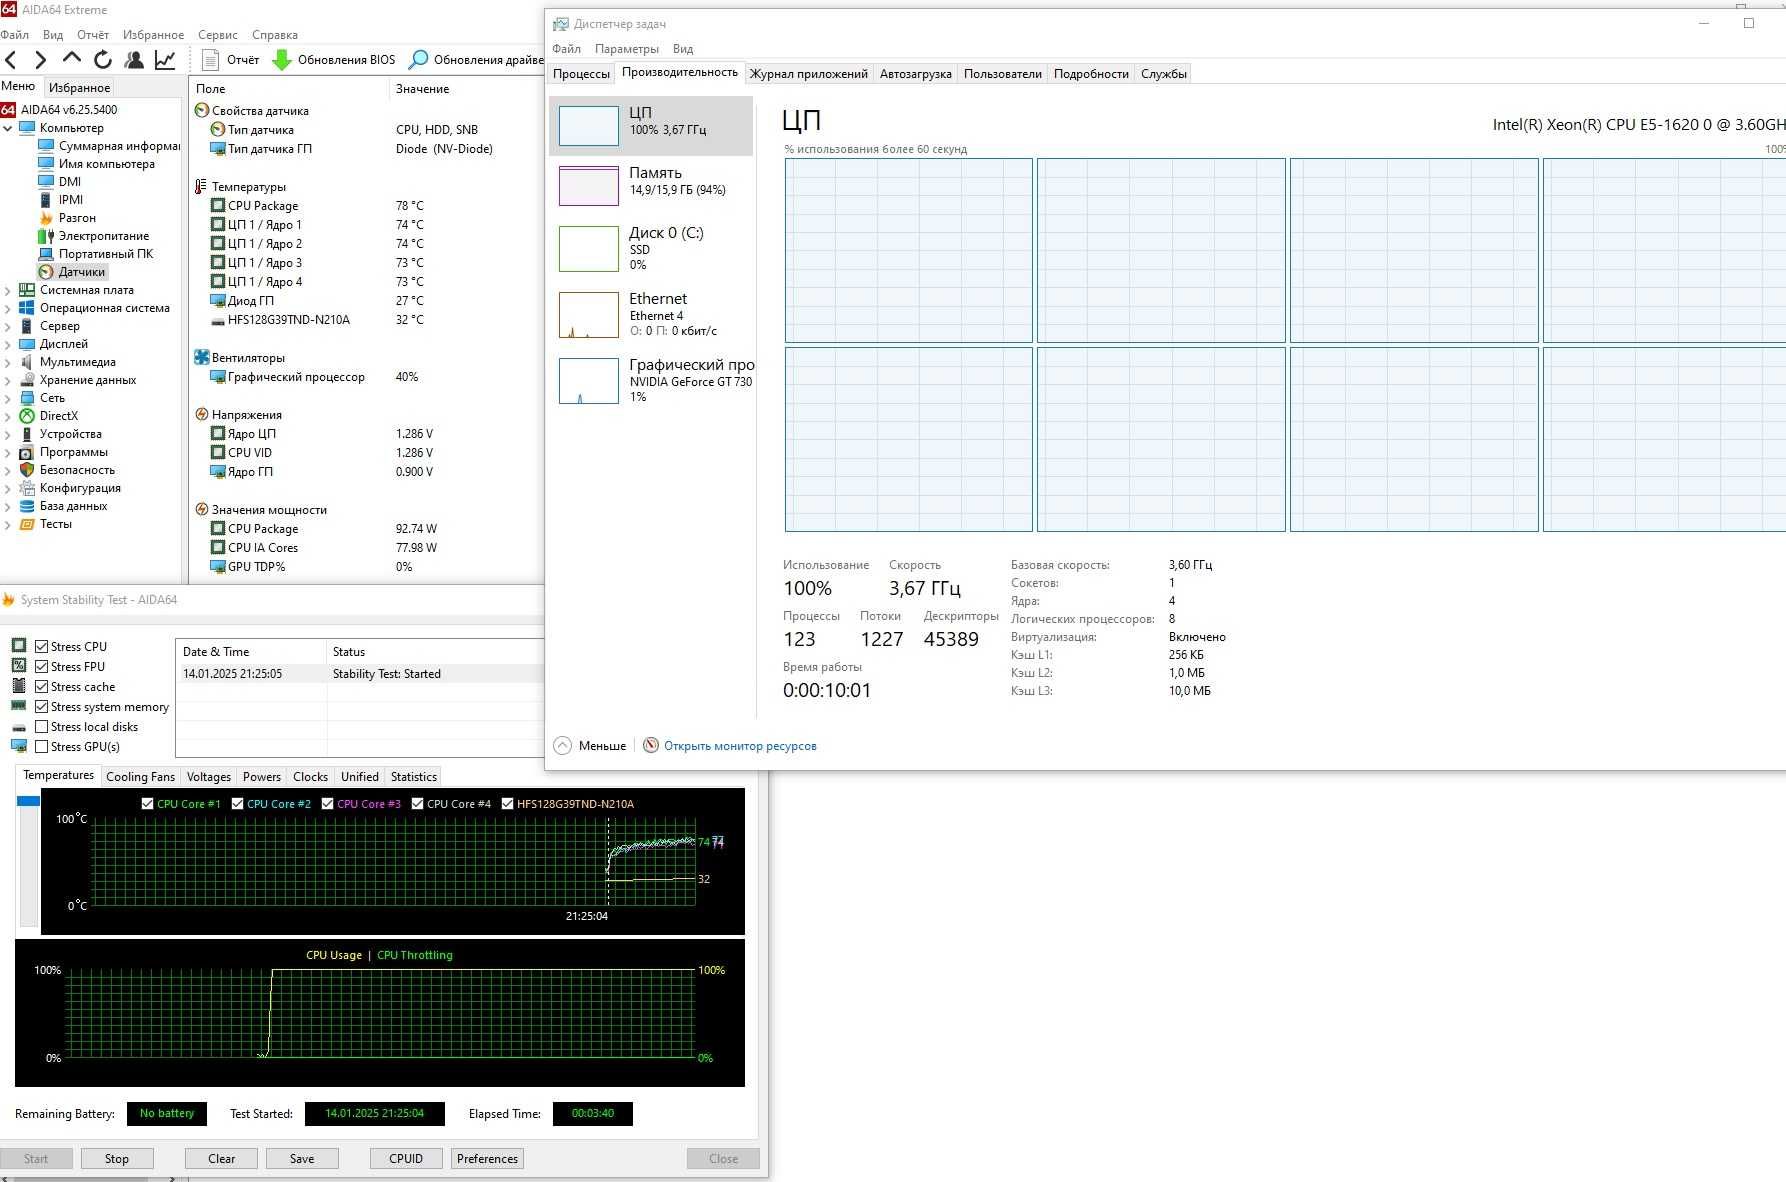The height and width of the screenshot is (1182, 1786).
Task: Collapse the Компьютер tree node
Action: click(x=8, y=128)
